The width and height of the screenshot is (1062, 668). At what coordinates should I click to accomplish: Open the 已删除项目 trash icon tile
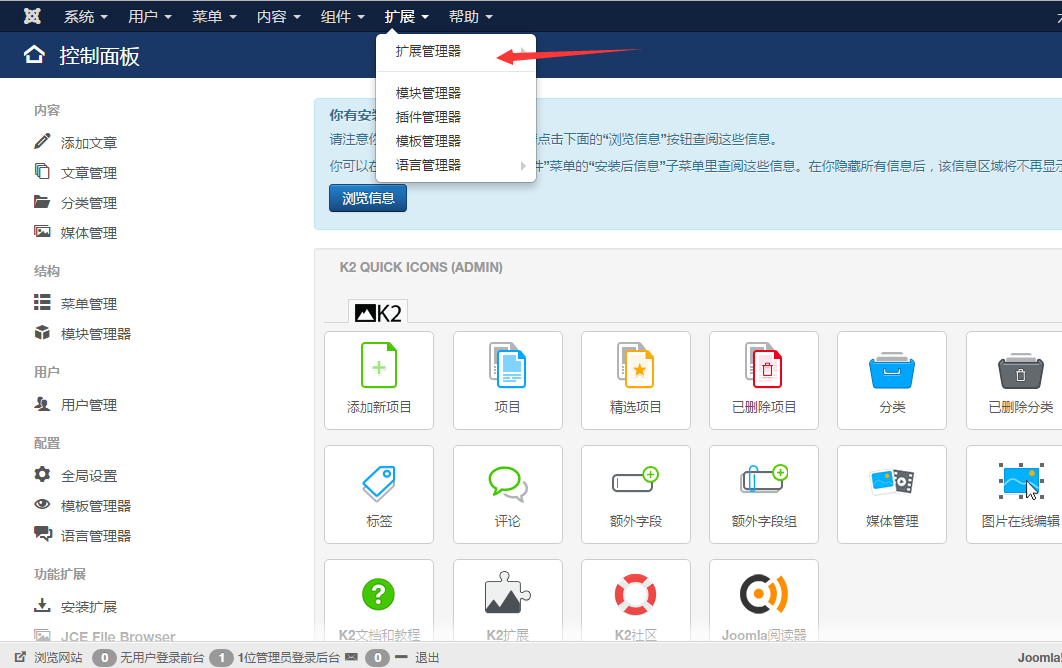[763, 379]
